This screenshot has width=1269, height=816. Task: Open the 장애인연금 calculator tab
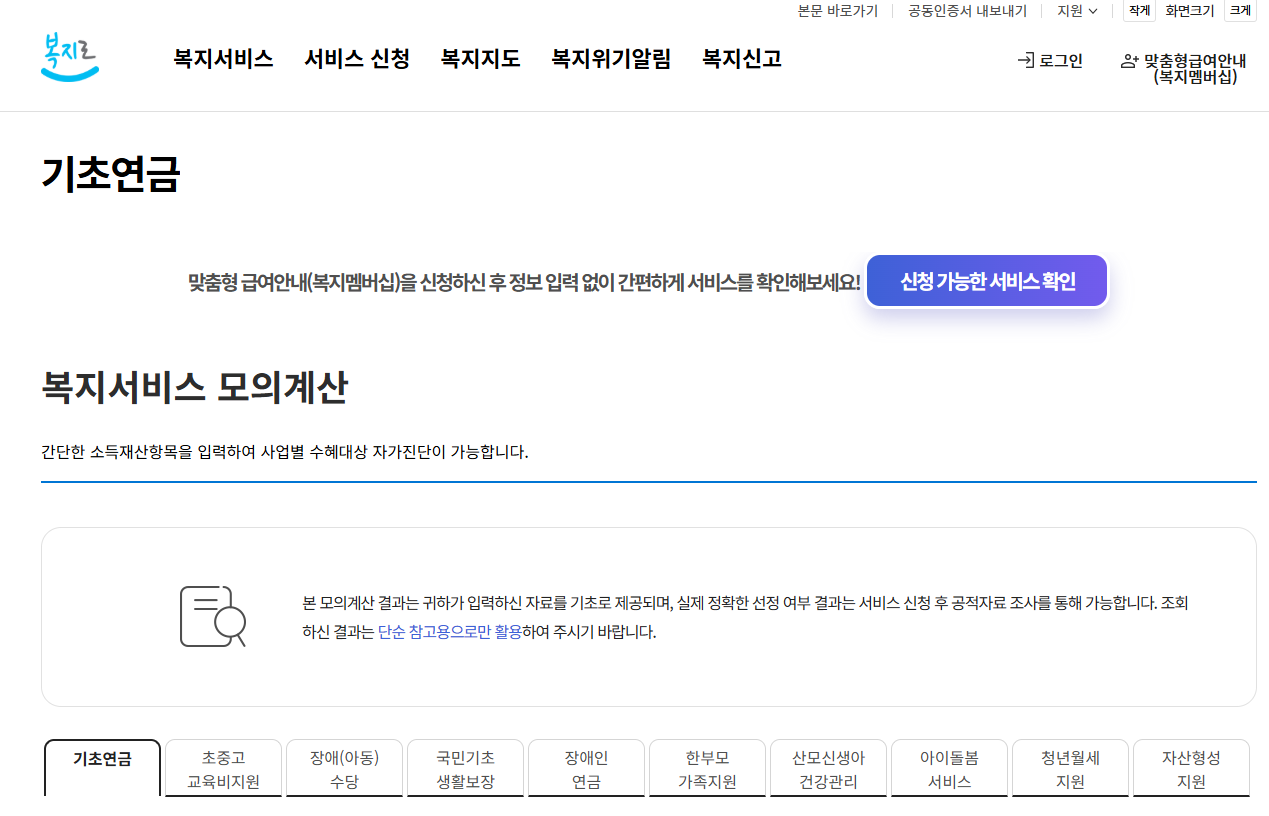(x=586, y=770)
